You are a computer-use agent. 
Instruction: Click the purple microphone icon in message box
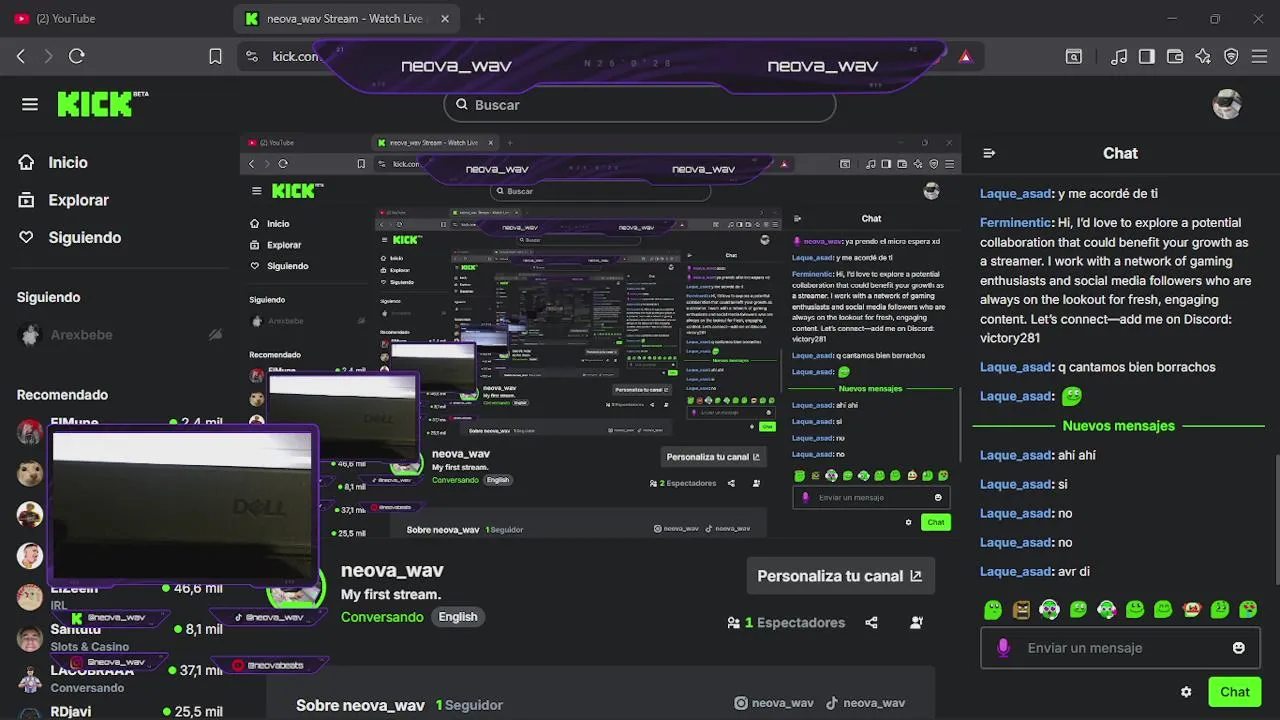[x=1004, y=648]
